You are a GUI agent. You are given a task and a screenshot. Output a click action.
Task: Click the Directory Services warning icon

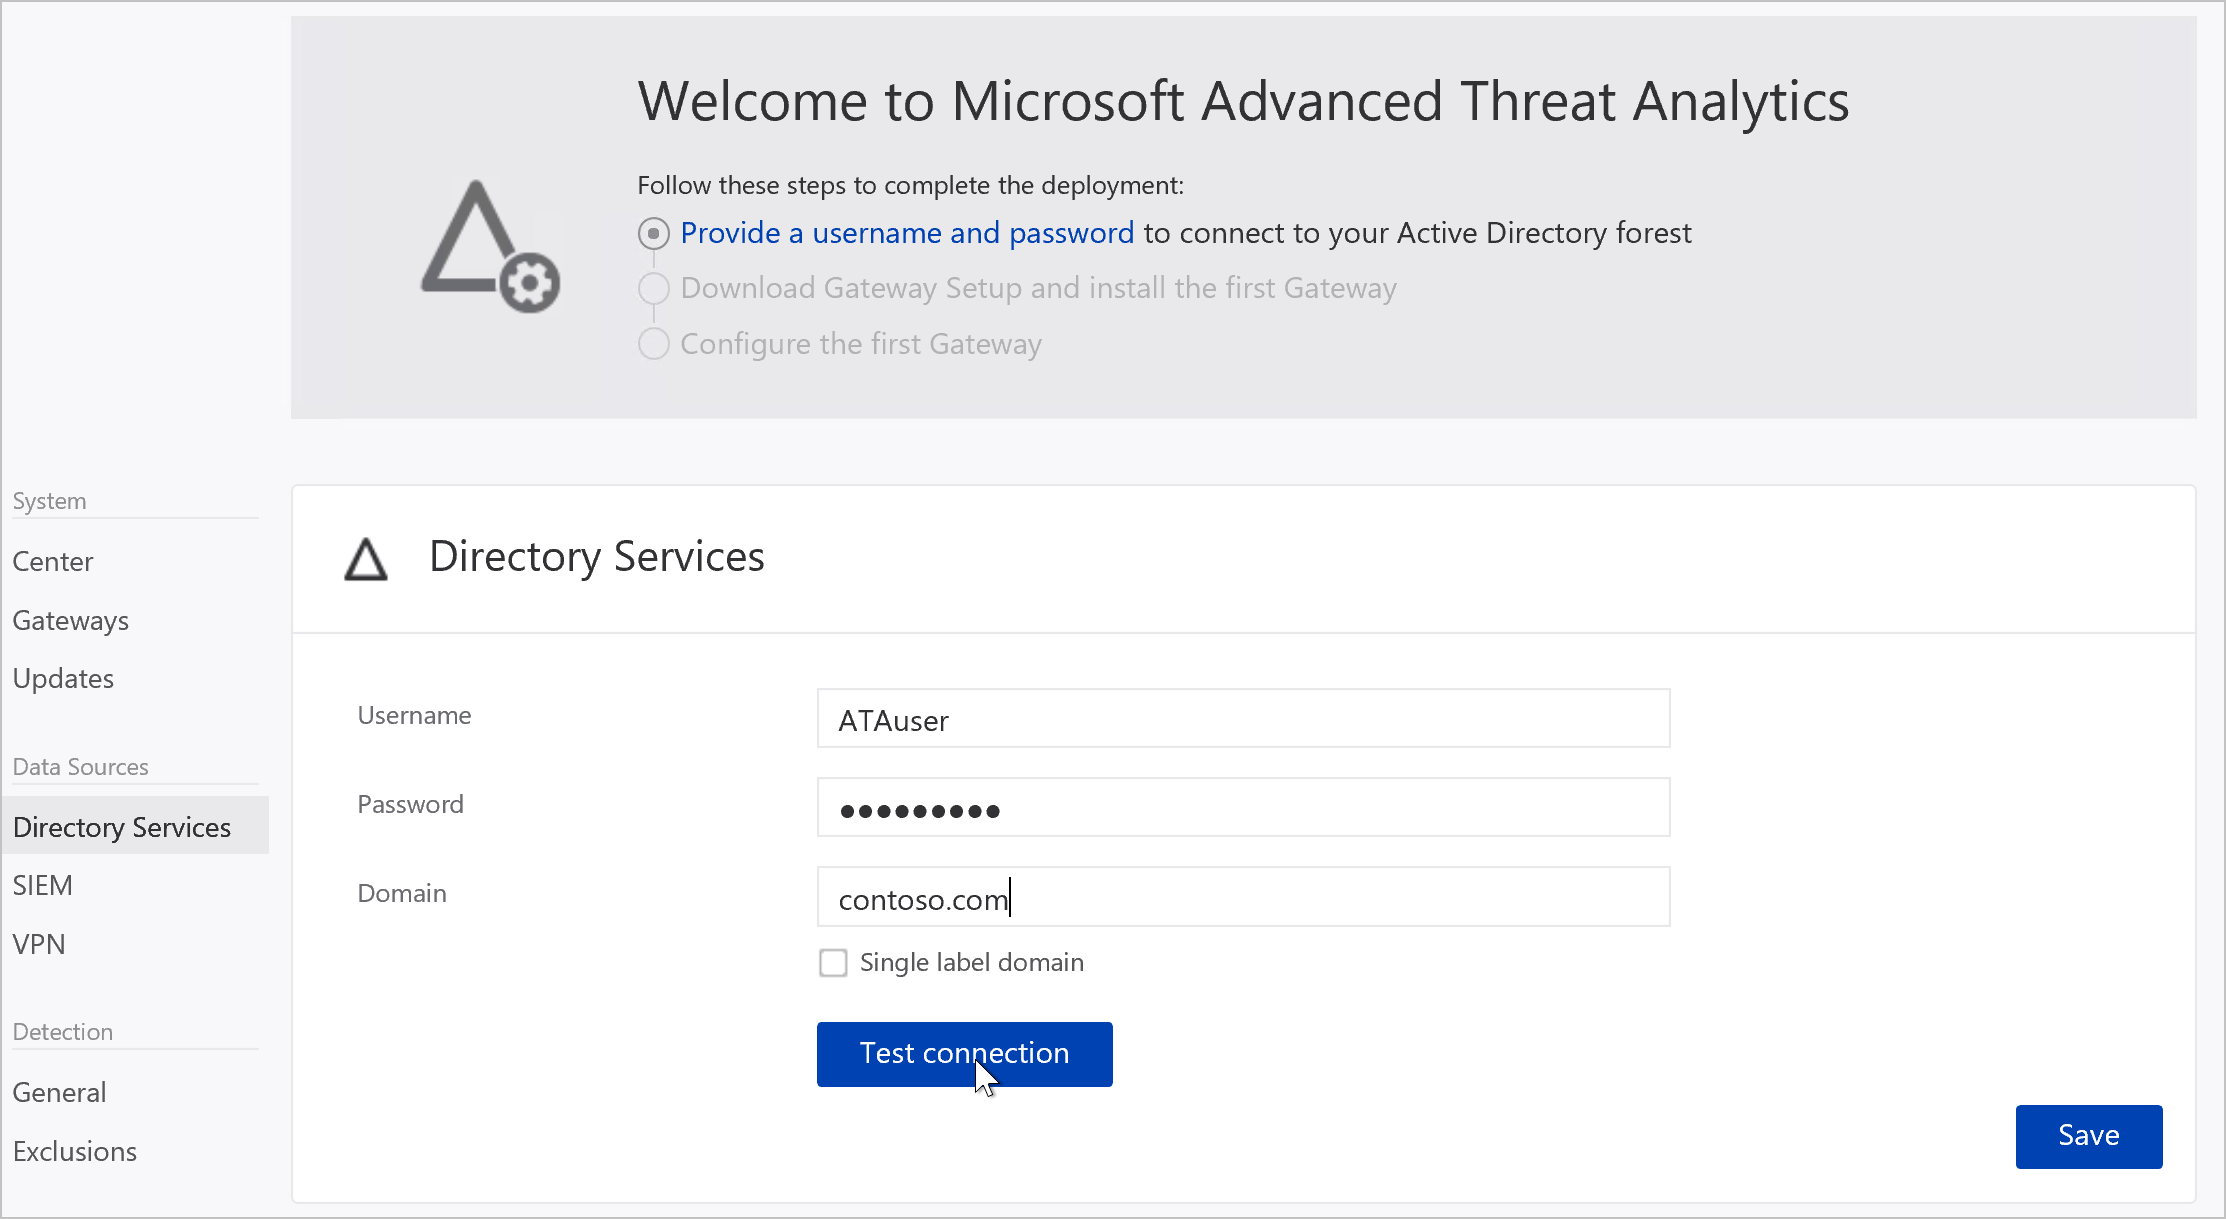(366, 555)
